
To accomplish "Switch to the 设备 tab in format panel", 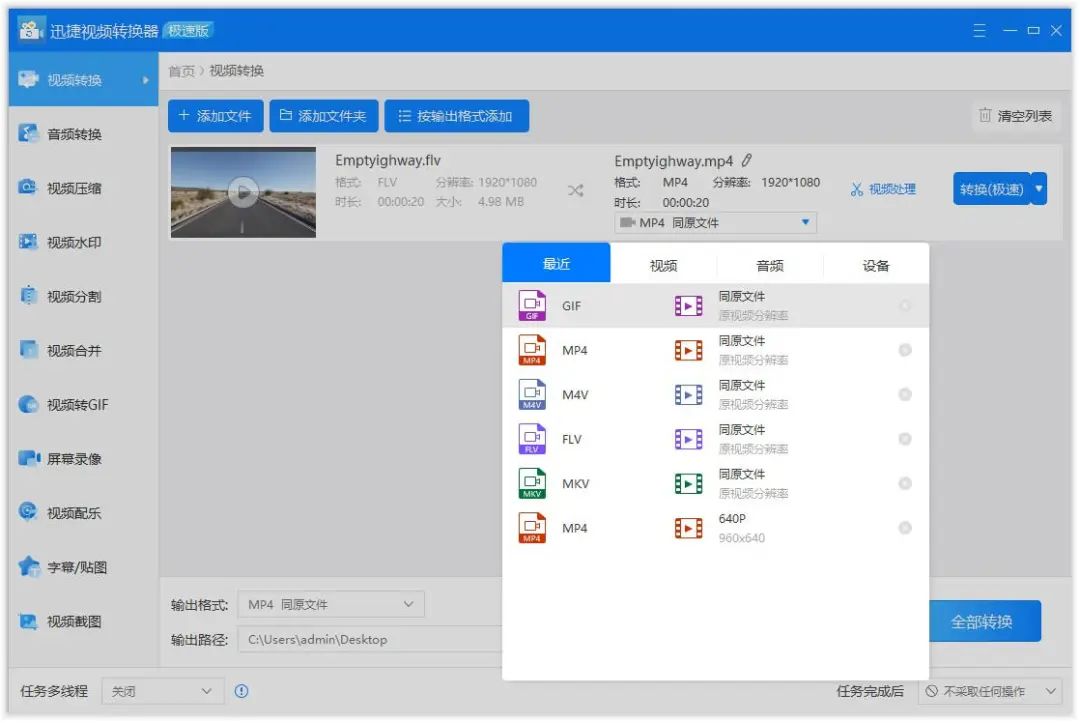I will point(875,263).
